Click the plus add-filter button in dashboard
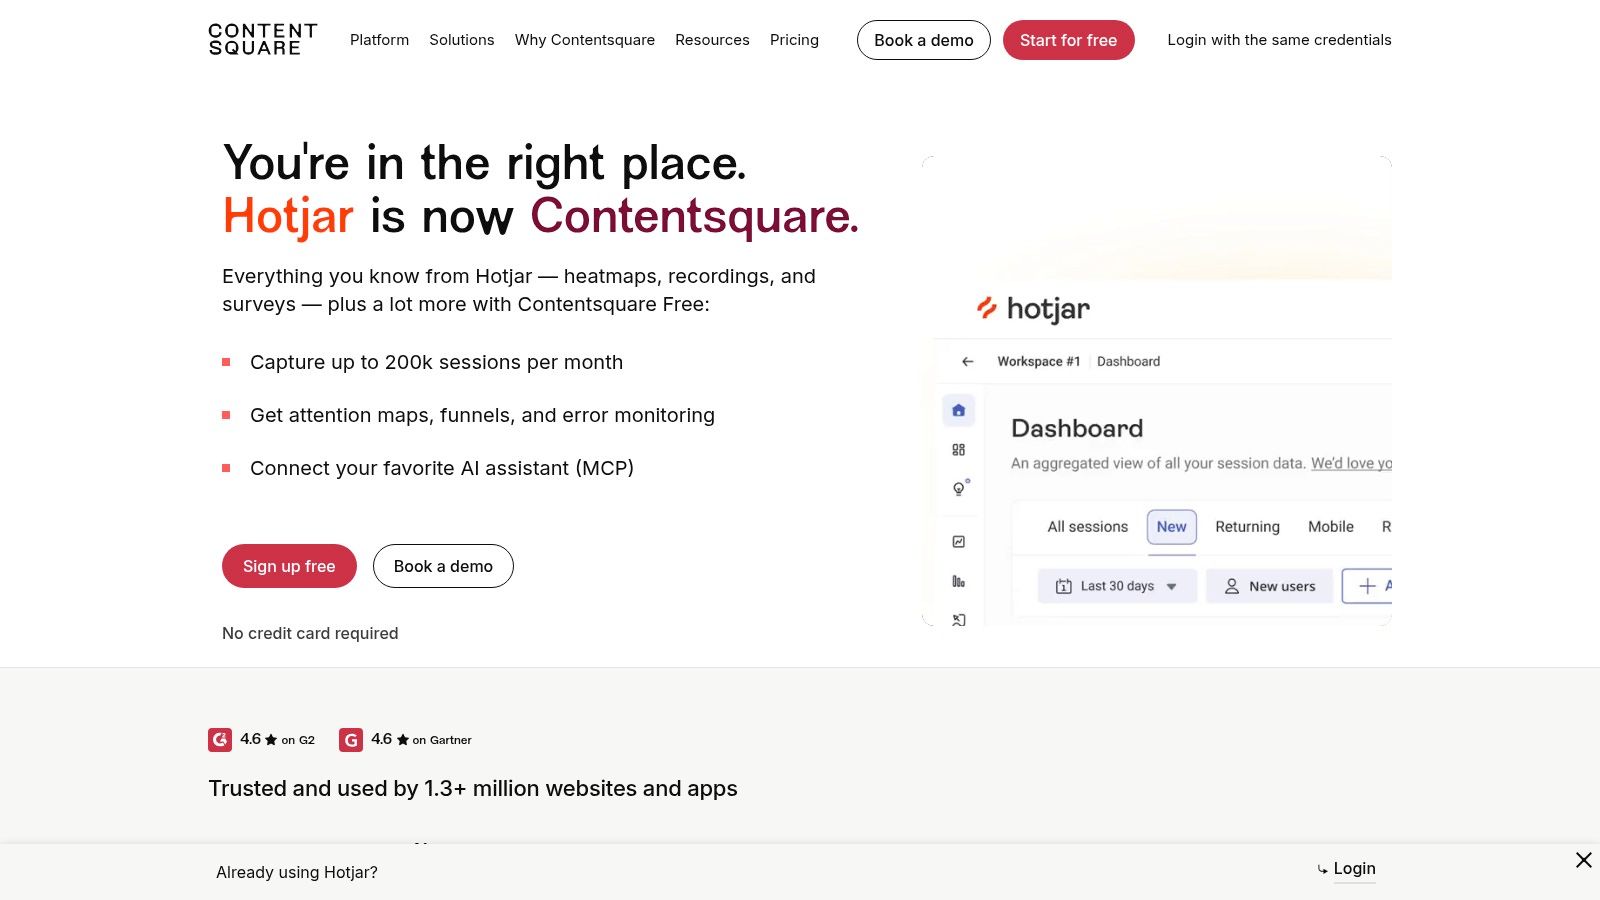 [x=1366, y=586]
